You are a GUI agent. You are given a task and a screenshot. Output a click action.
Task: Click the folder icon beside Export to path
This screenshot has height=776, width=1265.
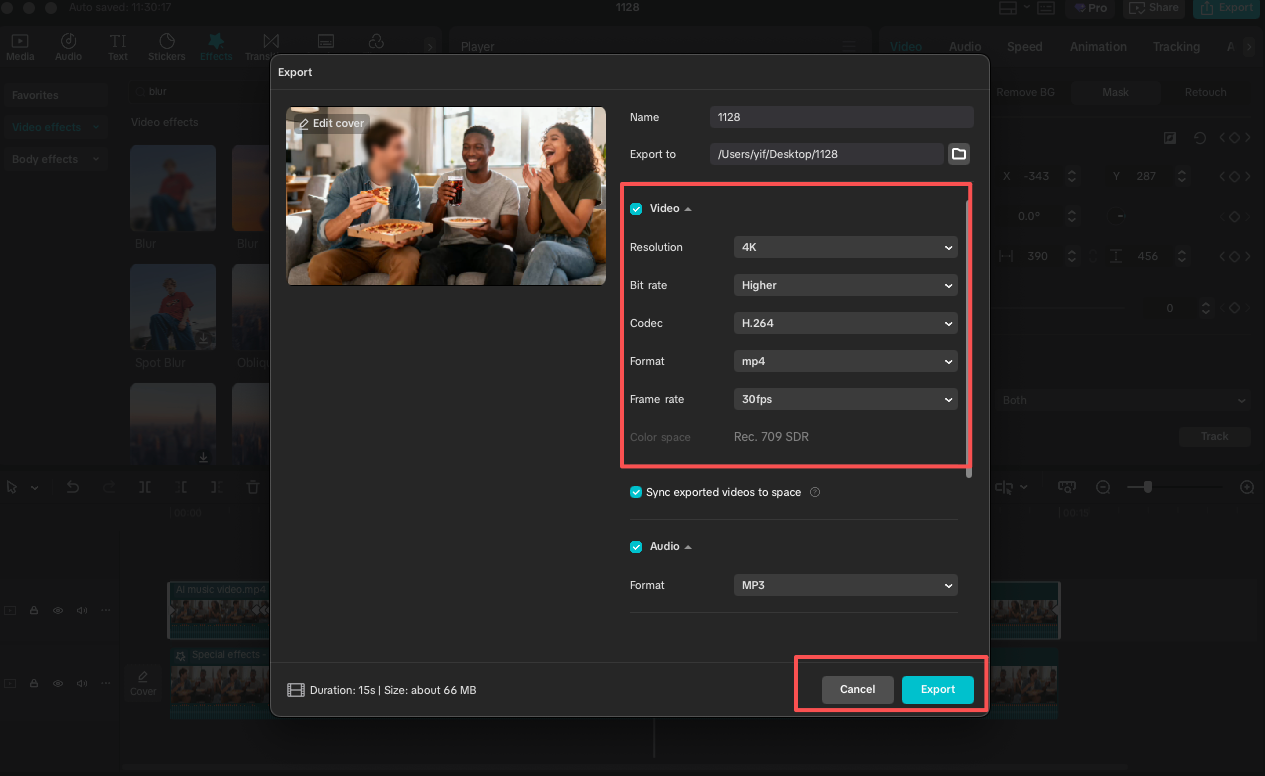tap(959, 154)
